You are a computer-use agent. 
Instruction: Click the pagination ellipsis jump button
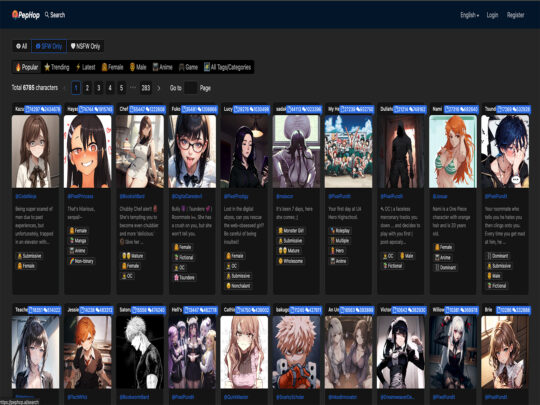click(x=133, y=88)
